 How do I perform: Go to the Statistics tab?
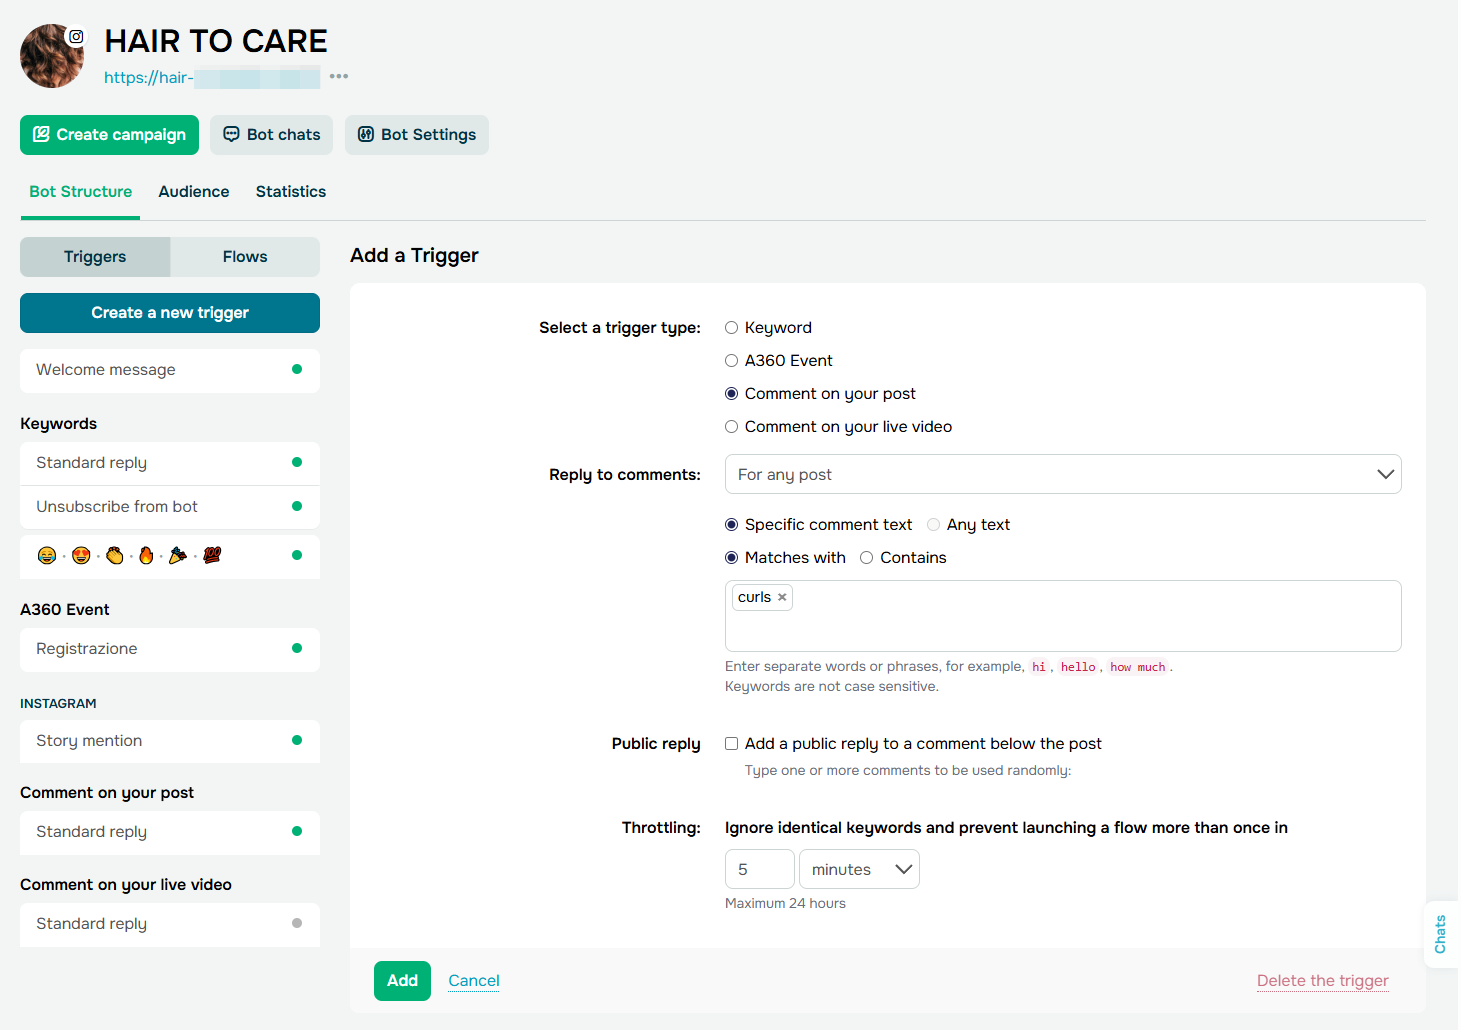pyautogui.click(x=291, y=192)
